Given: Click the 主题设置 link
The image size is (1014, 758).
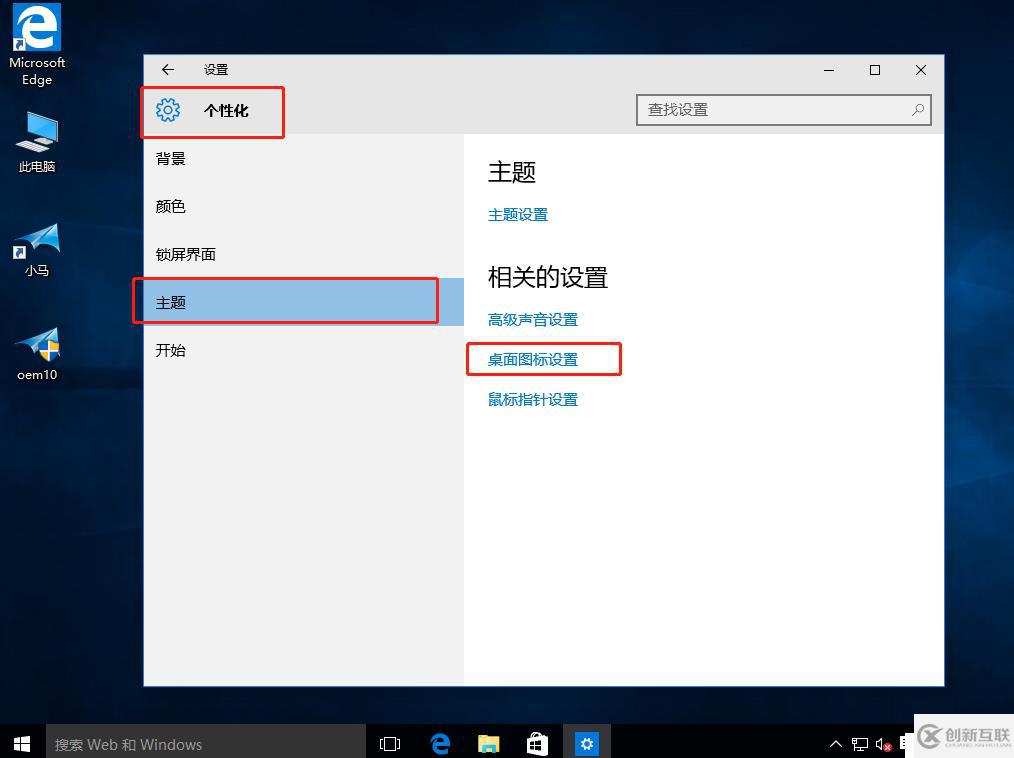Looking at the screenshot, I should coord(518,215).
